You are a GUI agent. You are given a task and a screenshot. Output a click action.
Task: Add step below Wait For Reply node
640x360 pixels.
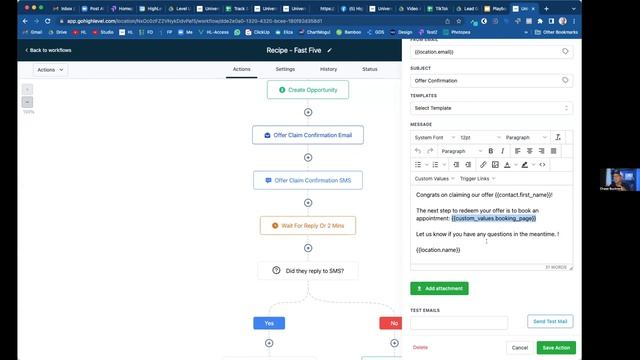[x=308, y=248]
